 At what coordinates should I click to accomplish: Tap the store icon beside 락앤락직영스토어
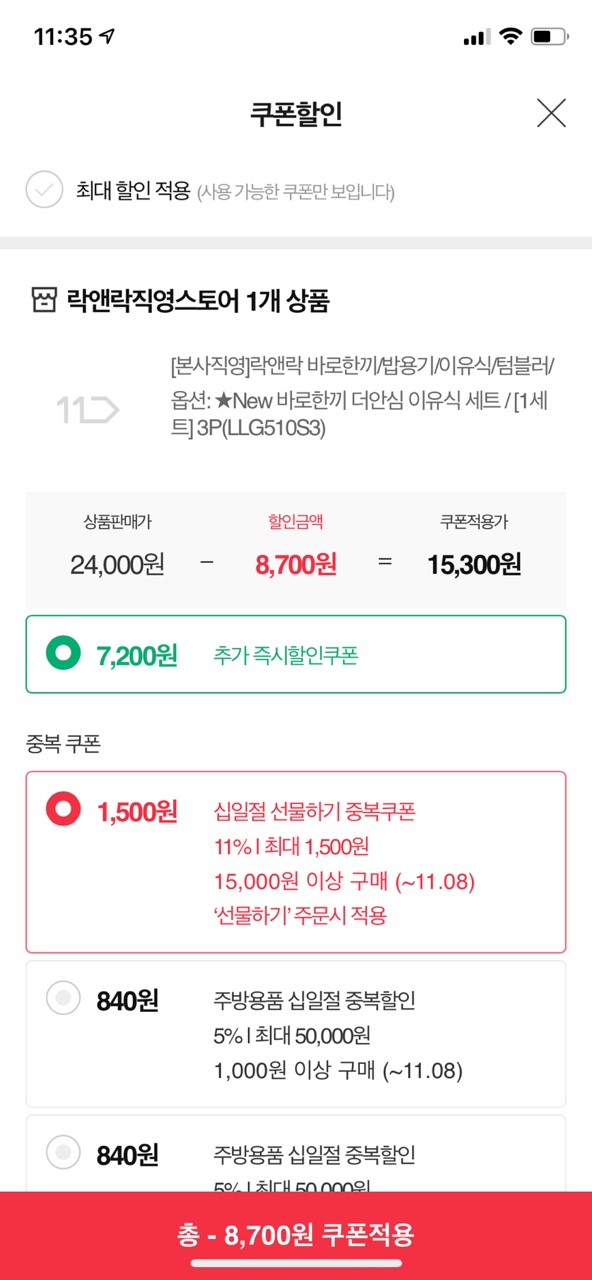point(43,300)
